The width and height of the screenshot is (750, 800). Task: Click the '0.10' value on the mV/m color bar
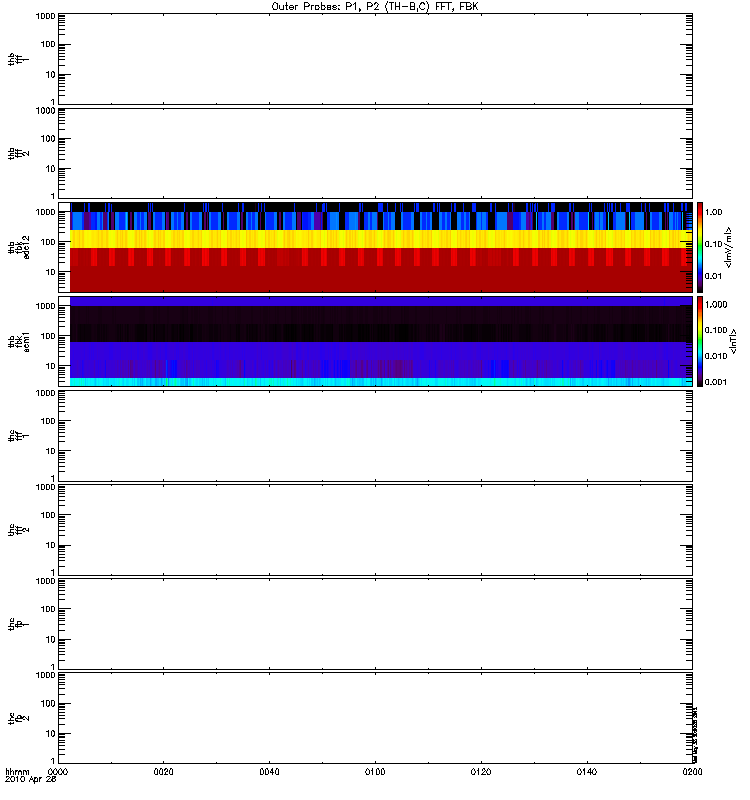click(714, 244)
